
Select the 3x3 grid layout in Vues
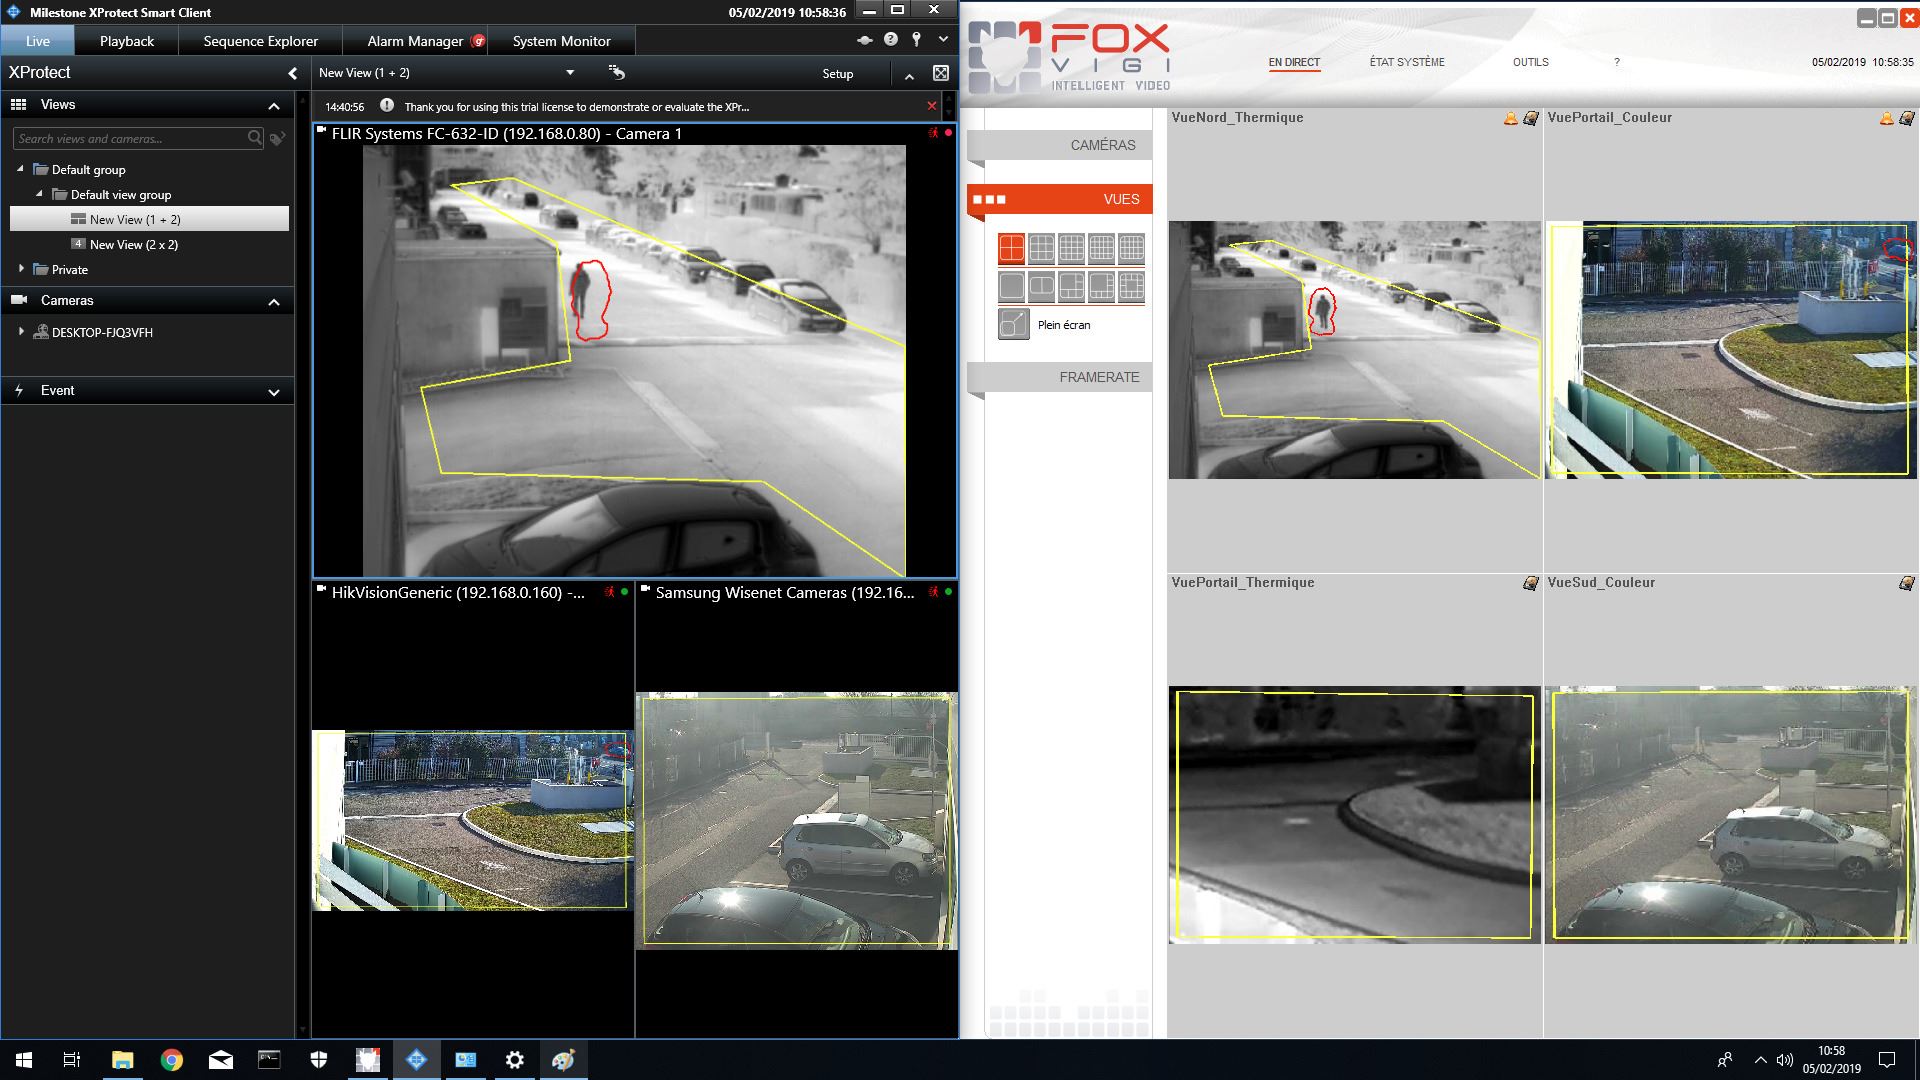[1041, 249]
